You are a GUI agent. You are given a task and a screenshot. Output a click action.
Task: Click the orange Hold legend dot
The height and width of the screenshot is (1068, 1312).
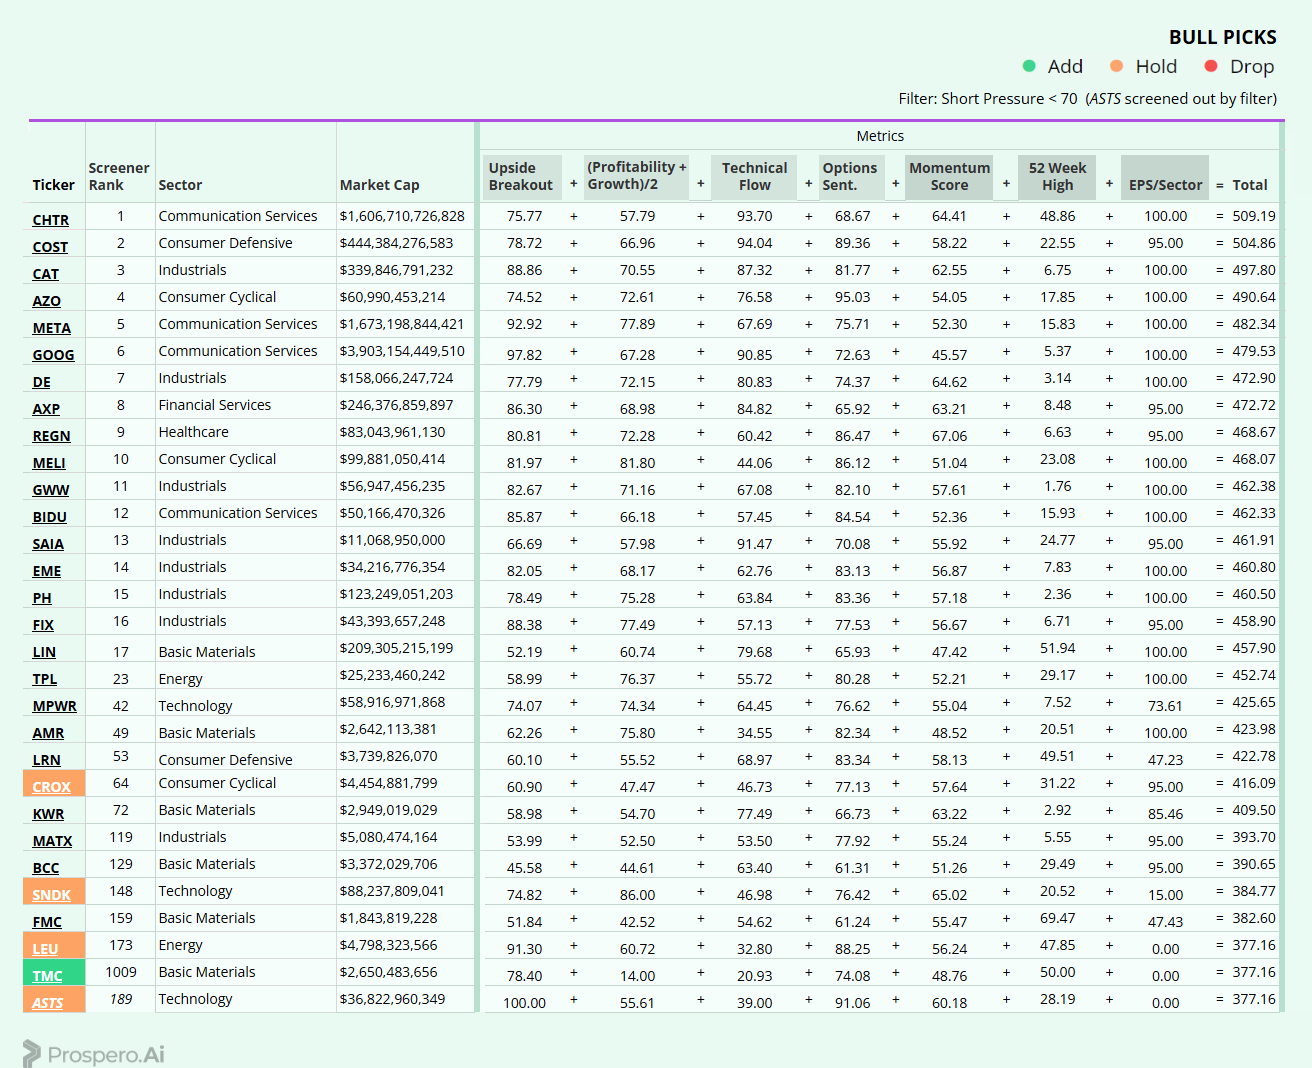pyautogui.click(x=1117, y=66)
